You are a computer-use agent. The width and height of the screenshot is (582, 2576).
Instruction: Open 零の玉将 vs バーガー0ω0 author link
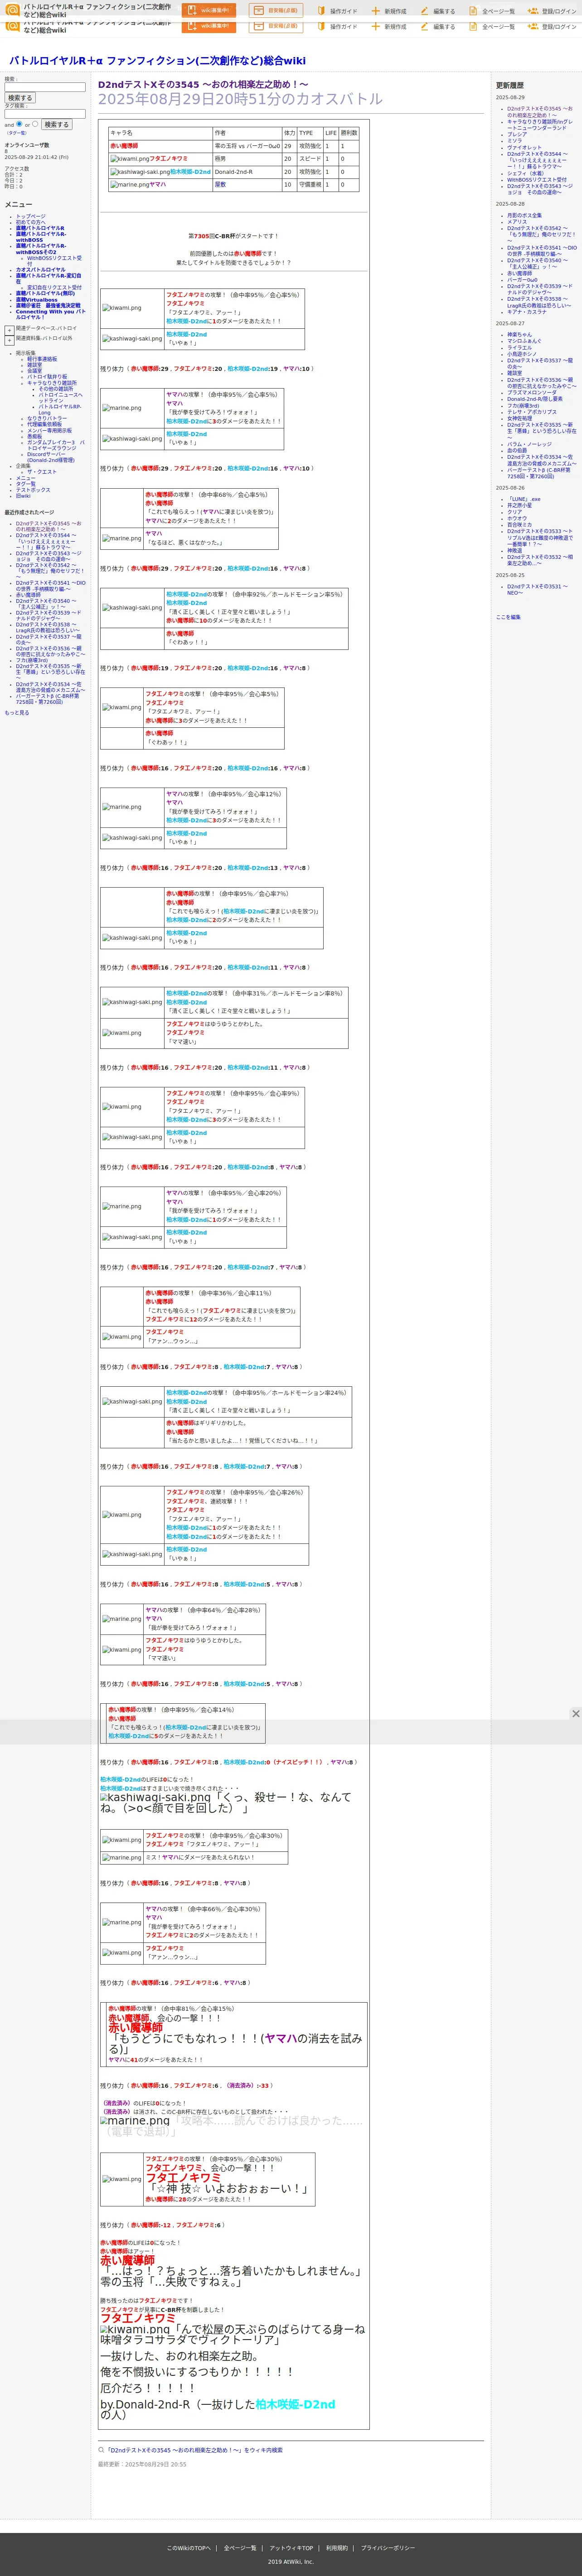pyautogui.click(x=247, y=146)
